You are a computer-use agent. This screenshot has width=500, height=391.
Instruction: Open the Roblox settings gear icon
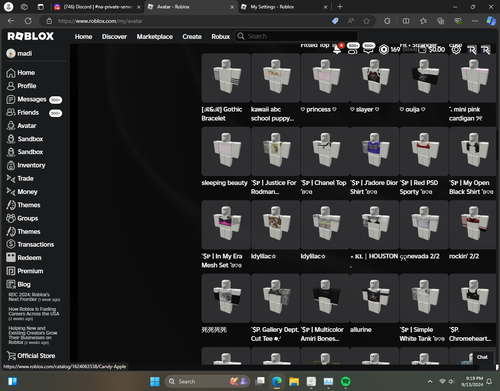[456, 49]
